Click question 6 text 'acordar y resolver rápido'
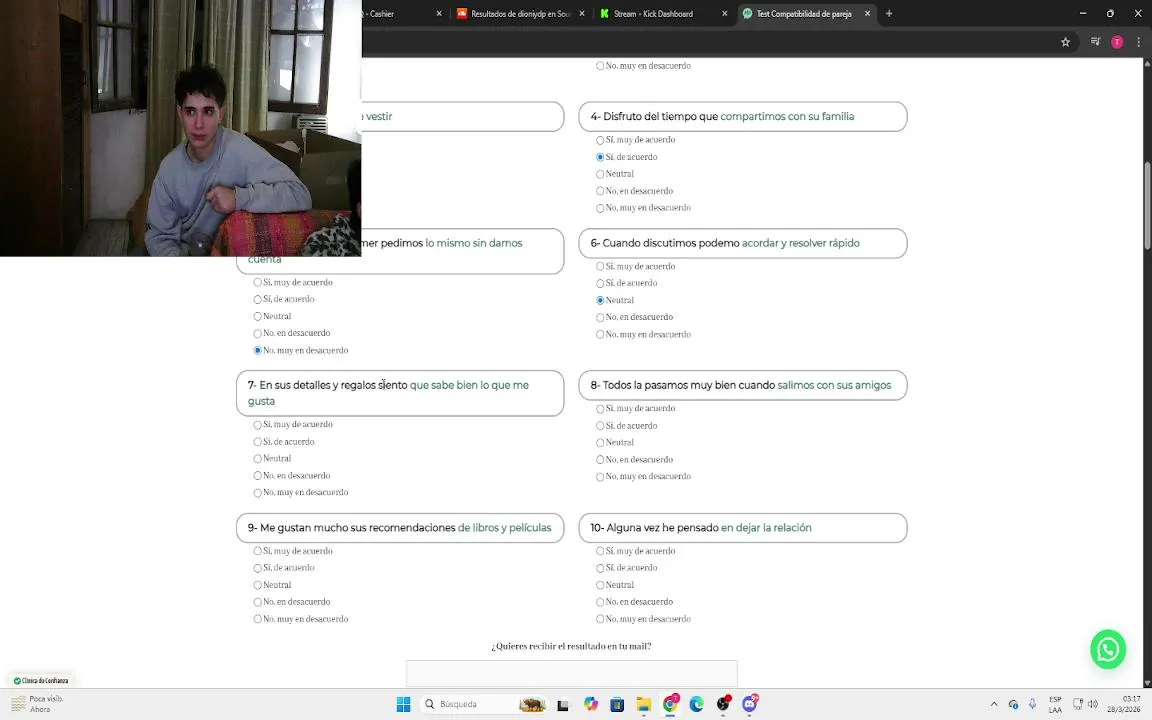The image size is (1152, 720). coord(800,243)
